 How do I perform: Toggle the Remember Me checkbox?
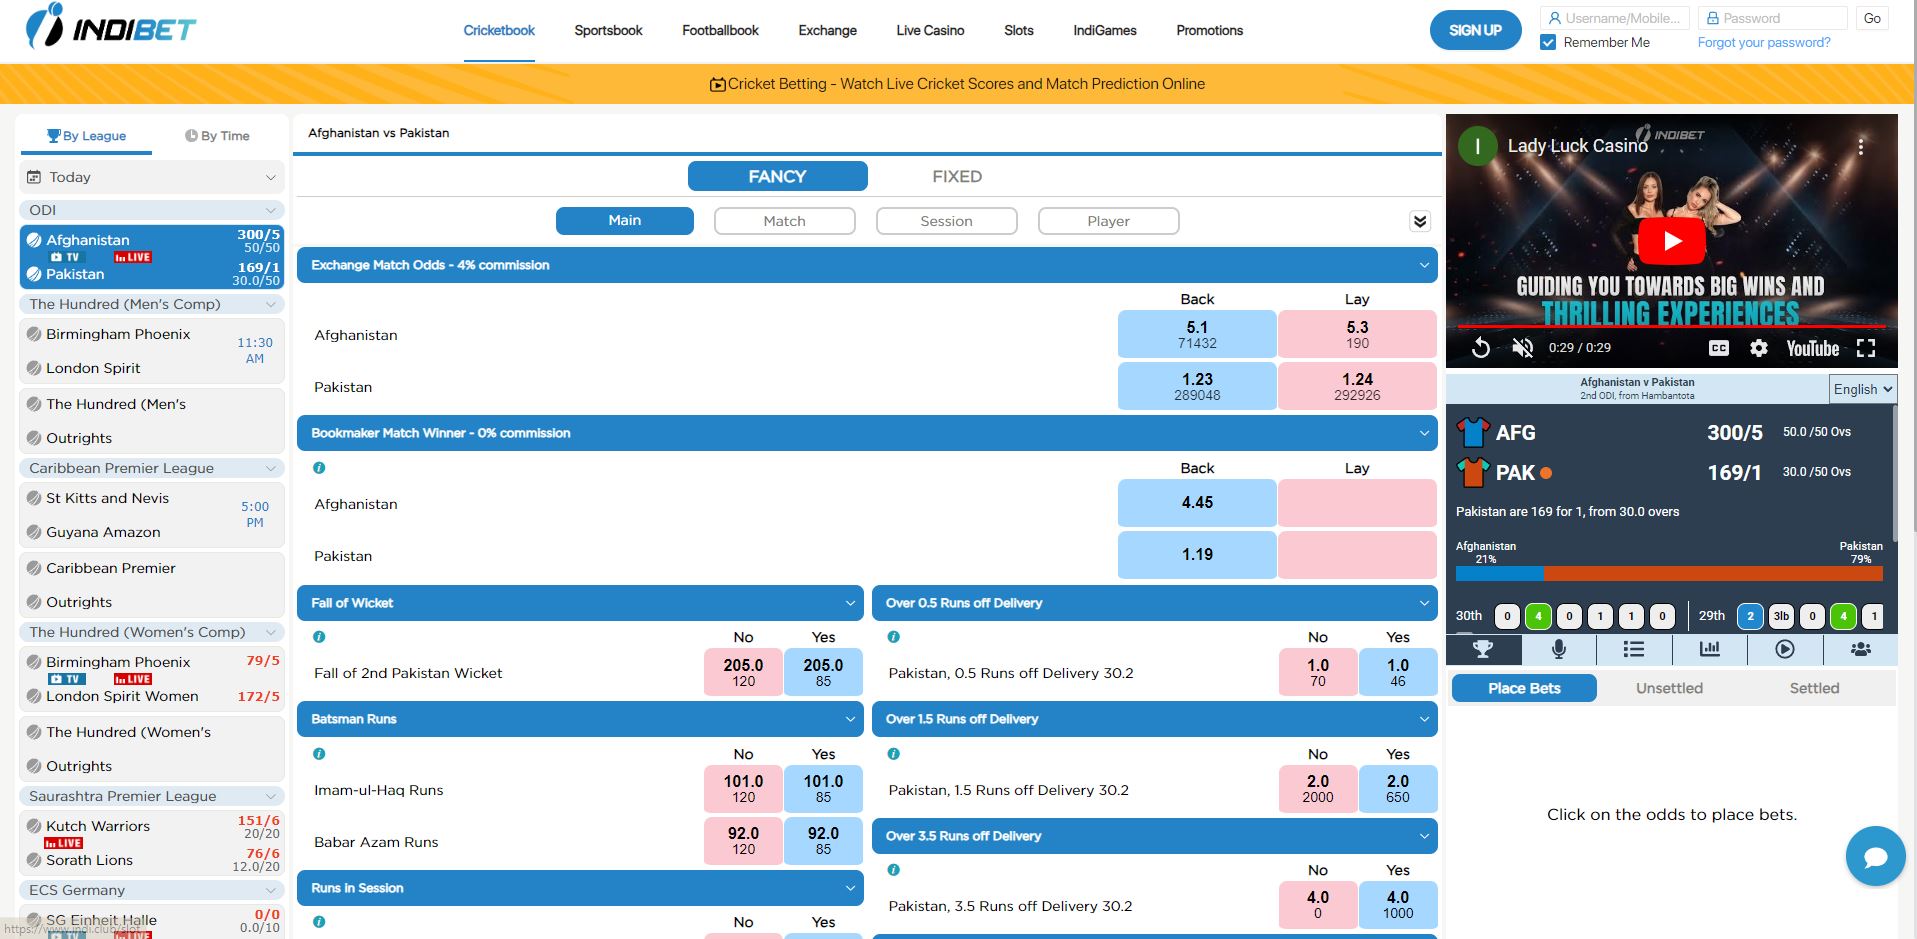tap(1548, 42)
